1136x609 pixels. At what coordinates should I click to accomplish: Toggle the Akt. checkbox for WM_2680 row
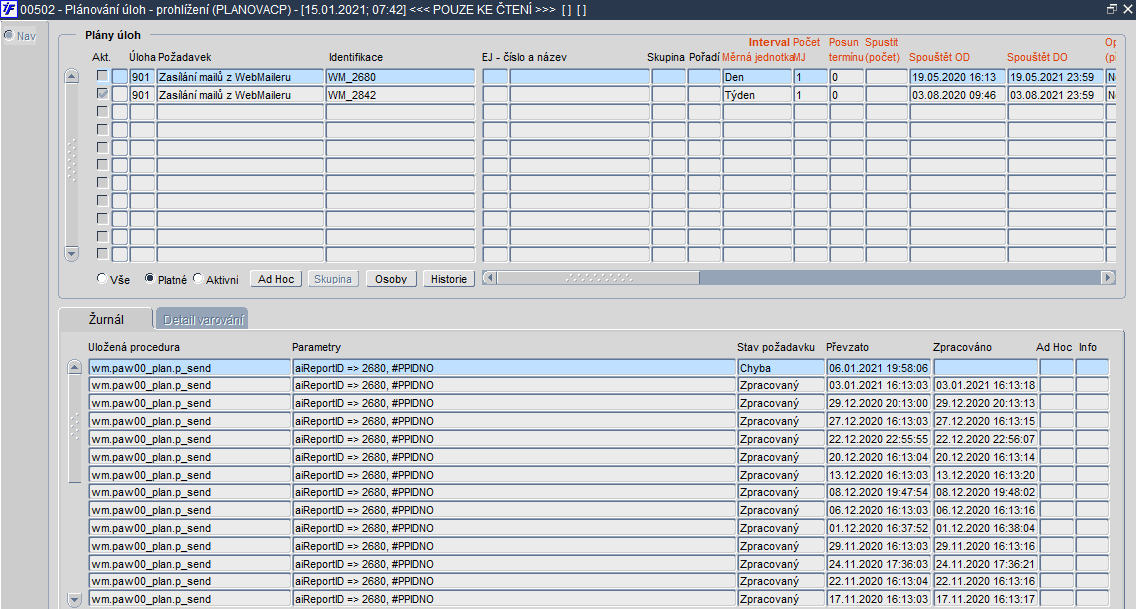click(x=102, y=76)
